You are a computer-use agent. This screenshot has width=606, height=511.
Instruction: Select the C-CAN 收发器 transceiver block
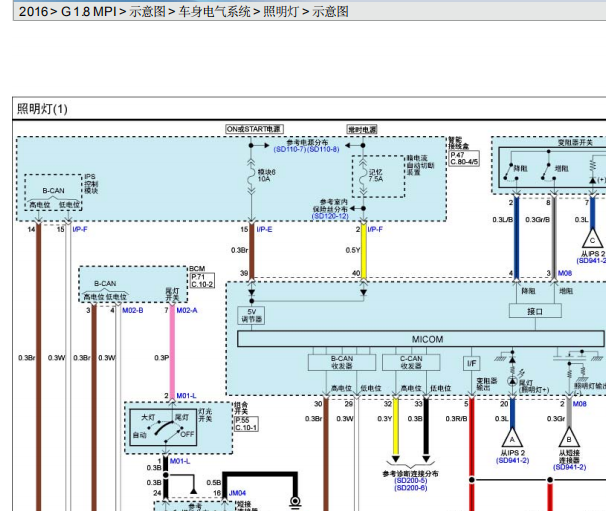(411, 363)
